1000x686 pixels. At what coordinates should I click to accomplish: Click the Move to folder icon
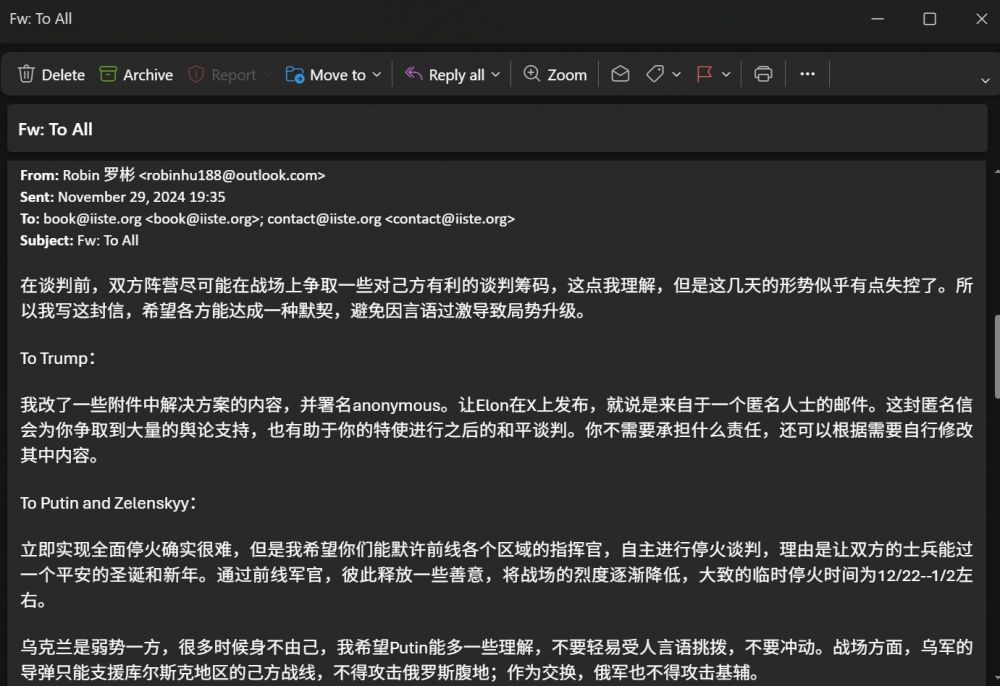click(295, 75)
